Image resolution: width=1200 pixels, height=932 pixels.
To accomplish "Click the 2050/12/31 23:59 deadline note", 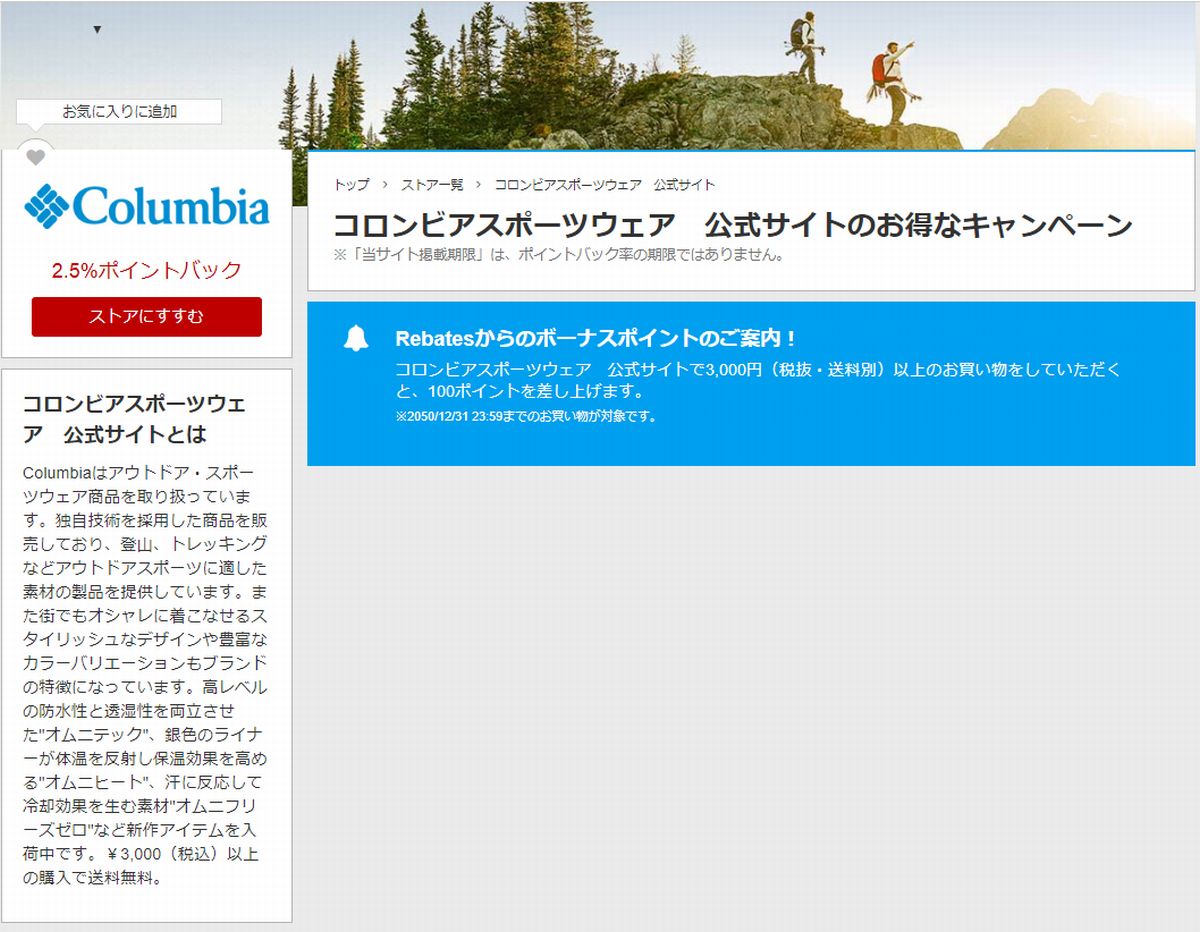I will (525, 416).
